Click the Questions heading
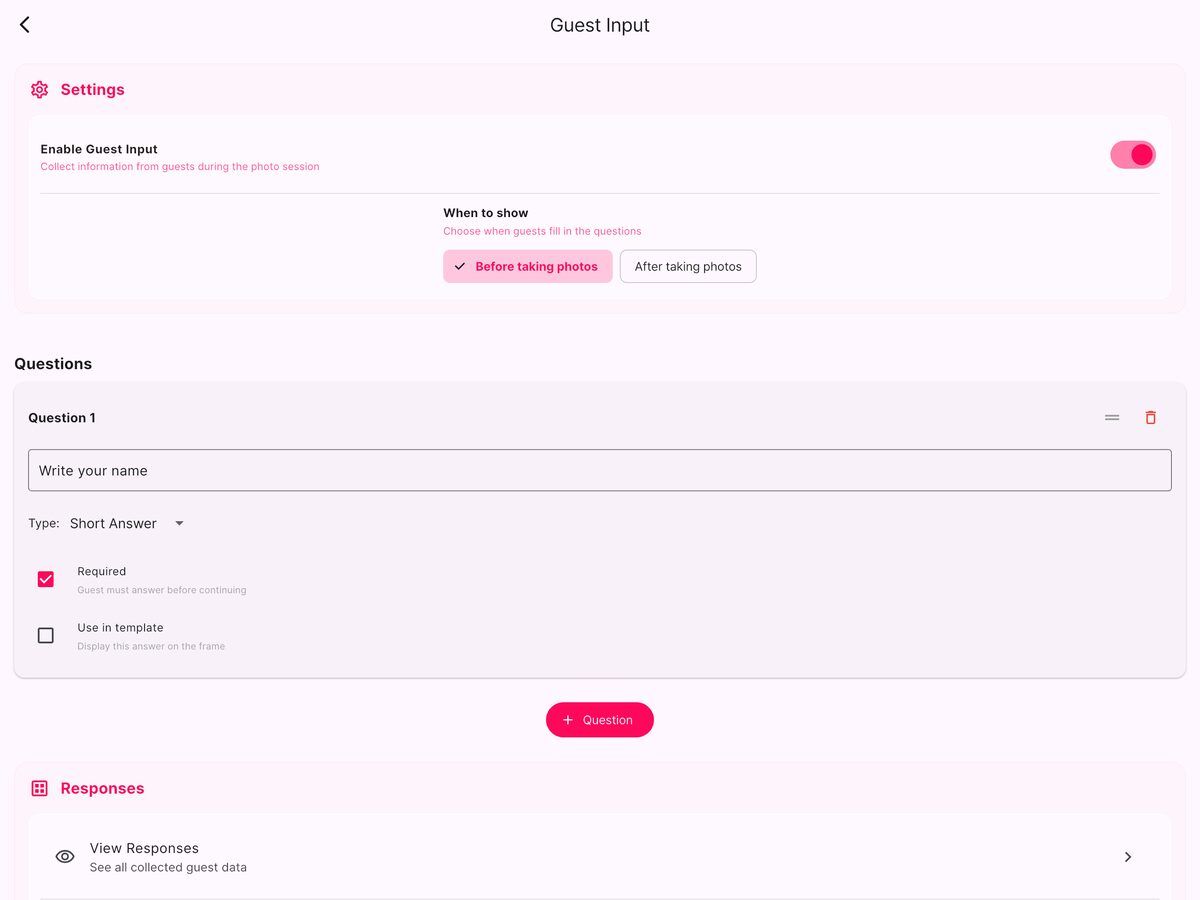This screenshot has height=900, width=1200. pyautogui.click(x=53, y=364)
